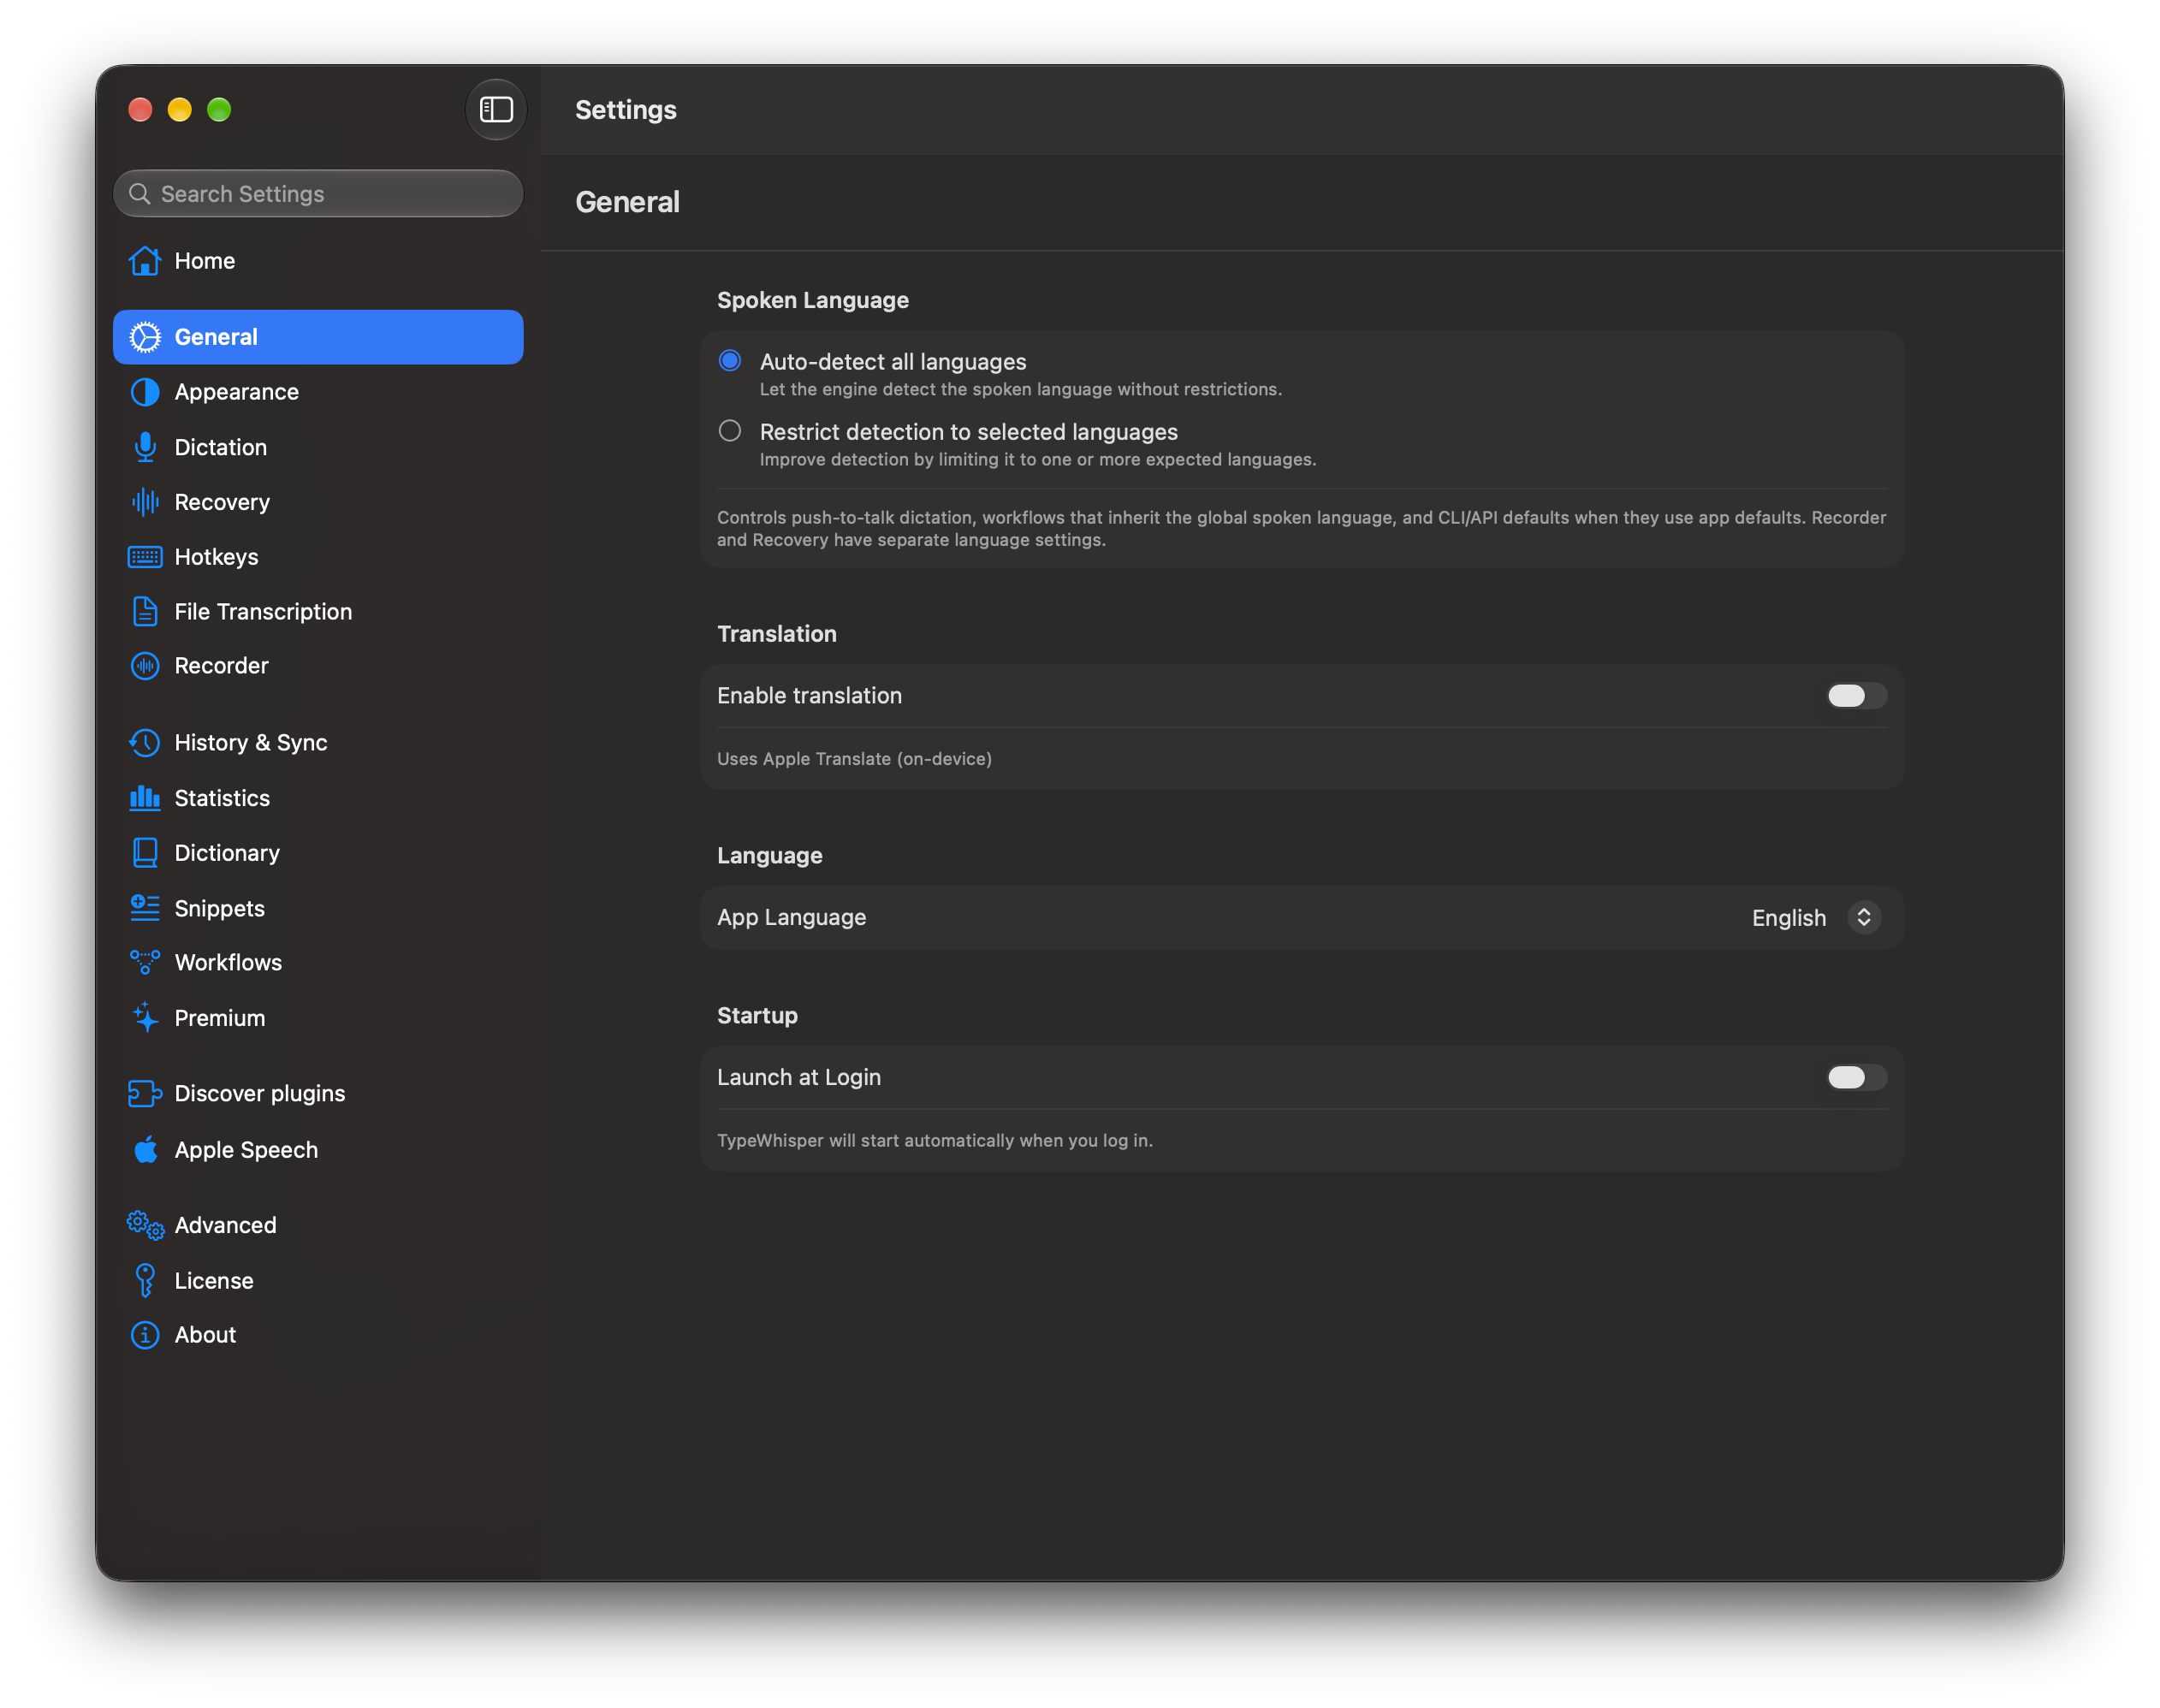Select Auto-detect all languages radio button

coord(730,361)
